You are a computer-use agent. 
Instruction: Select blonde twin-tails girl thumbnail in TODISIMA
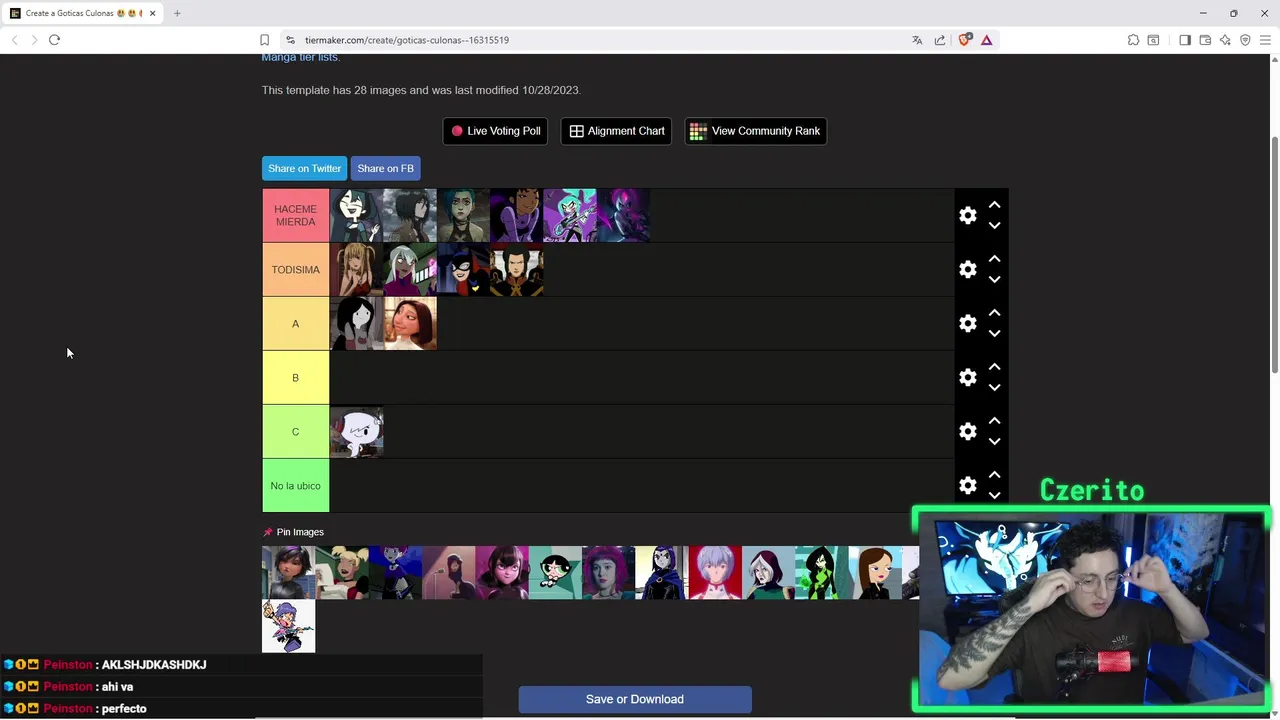tap(357, 269)
